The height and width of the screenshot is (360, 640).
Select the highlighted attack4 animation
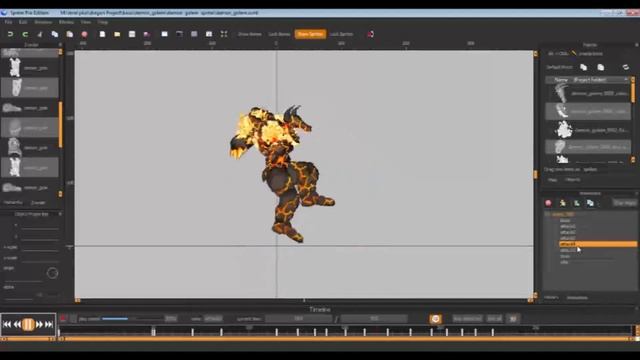click(x=598, y=244)
